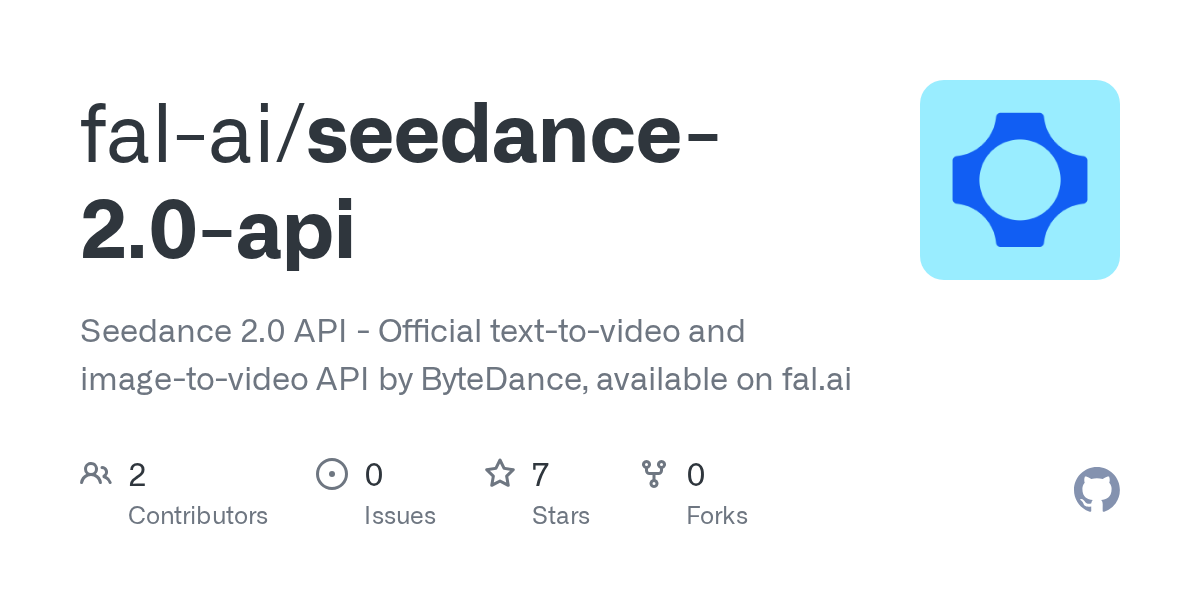
Task: Click the Issues circle-dot icon
Action: pyautogui.click(x=331, y=474)
